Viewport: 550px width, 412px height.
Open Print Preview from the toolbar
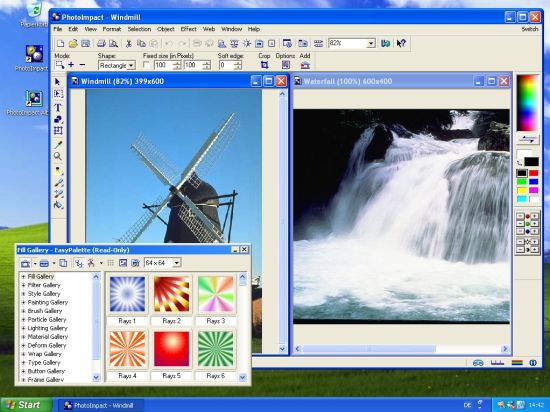point(113,43)
